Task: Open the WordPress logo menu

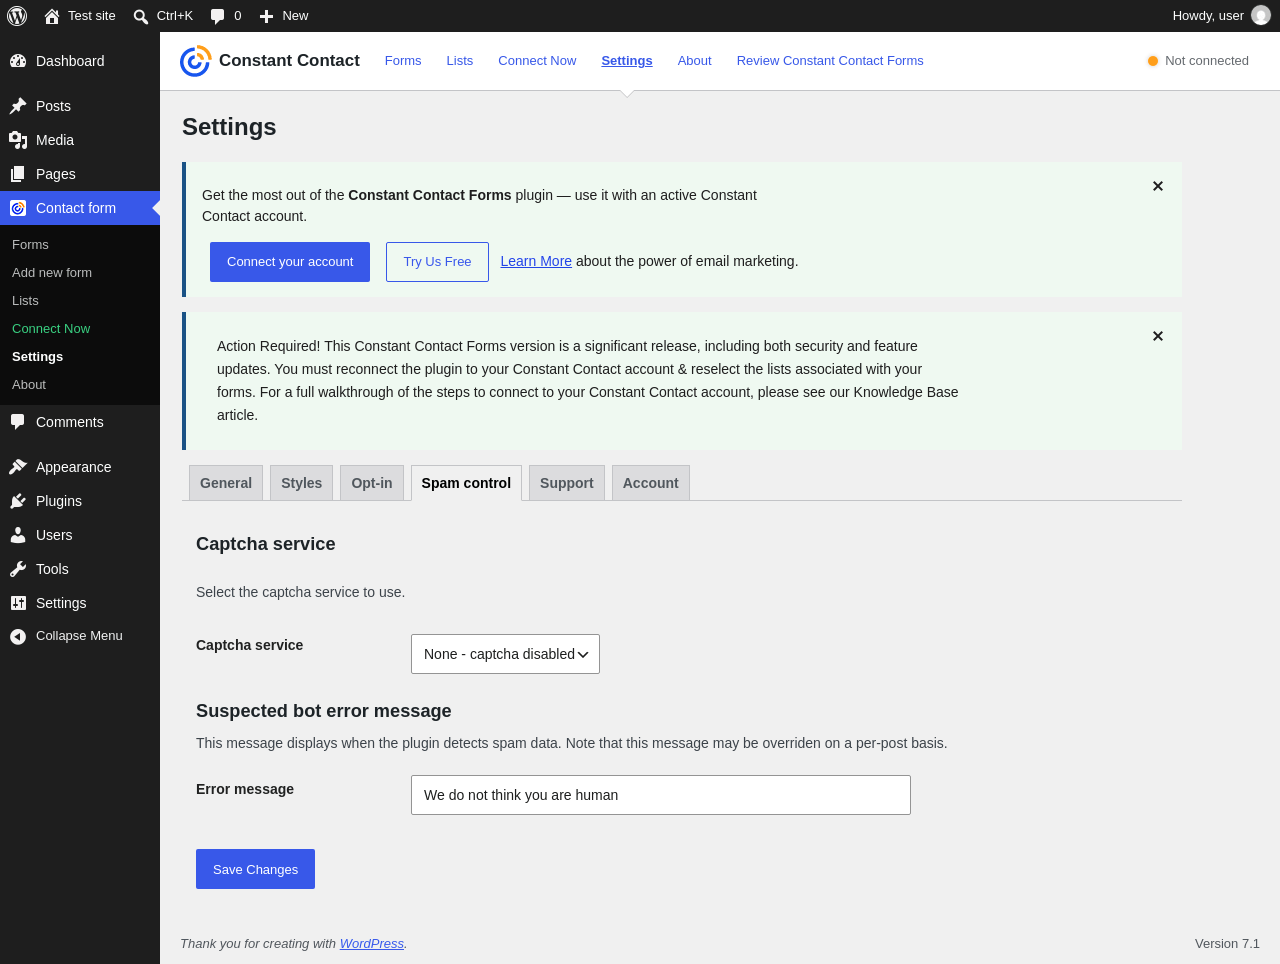Action: click(17, 16)
